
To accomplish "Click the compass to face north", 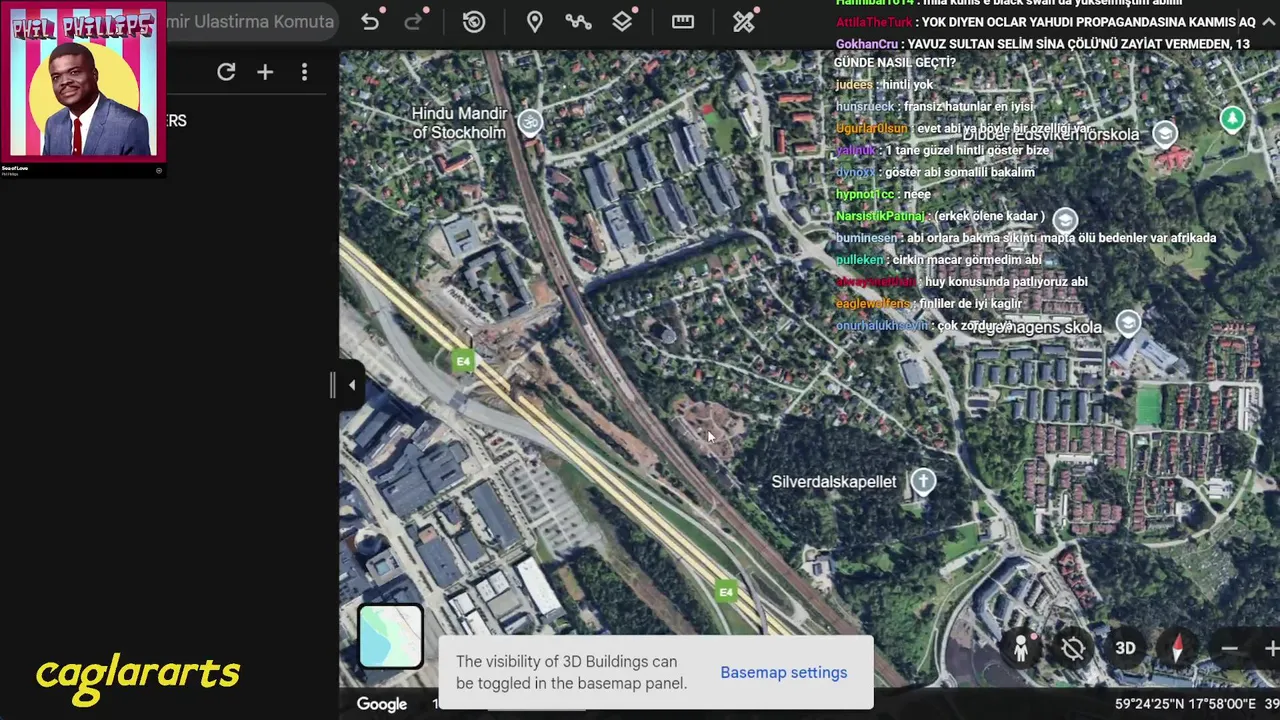I will point(1177,648).
